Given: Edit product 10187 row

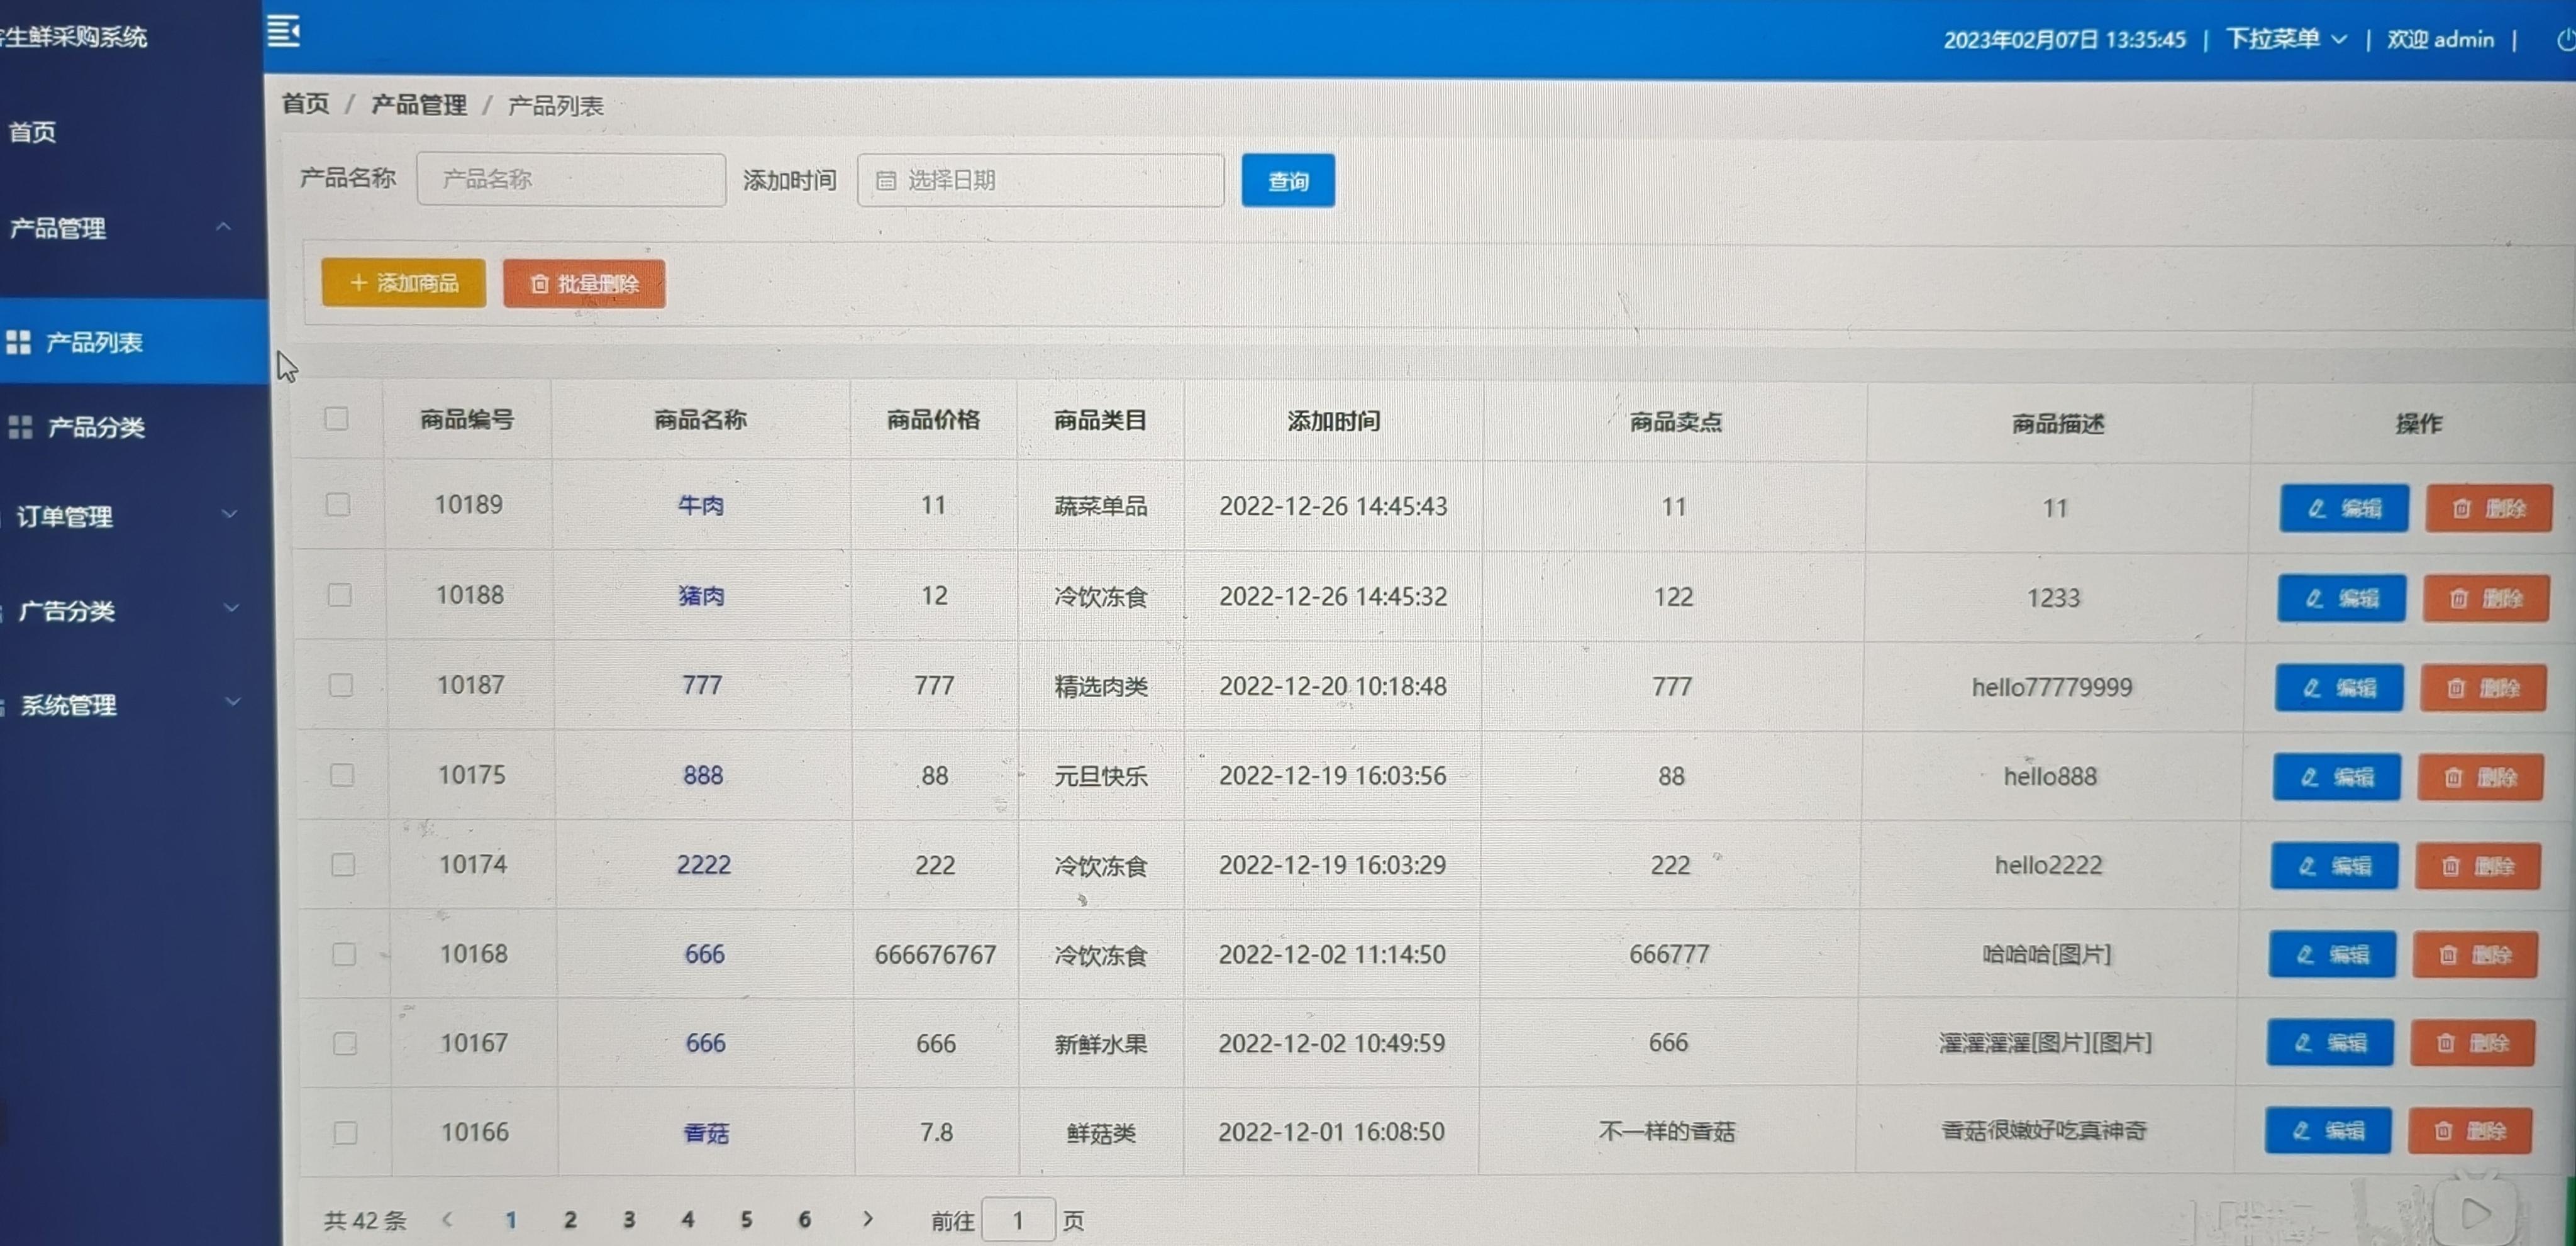Looking at the screenshot, I should click(2339, 688).
